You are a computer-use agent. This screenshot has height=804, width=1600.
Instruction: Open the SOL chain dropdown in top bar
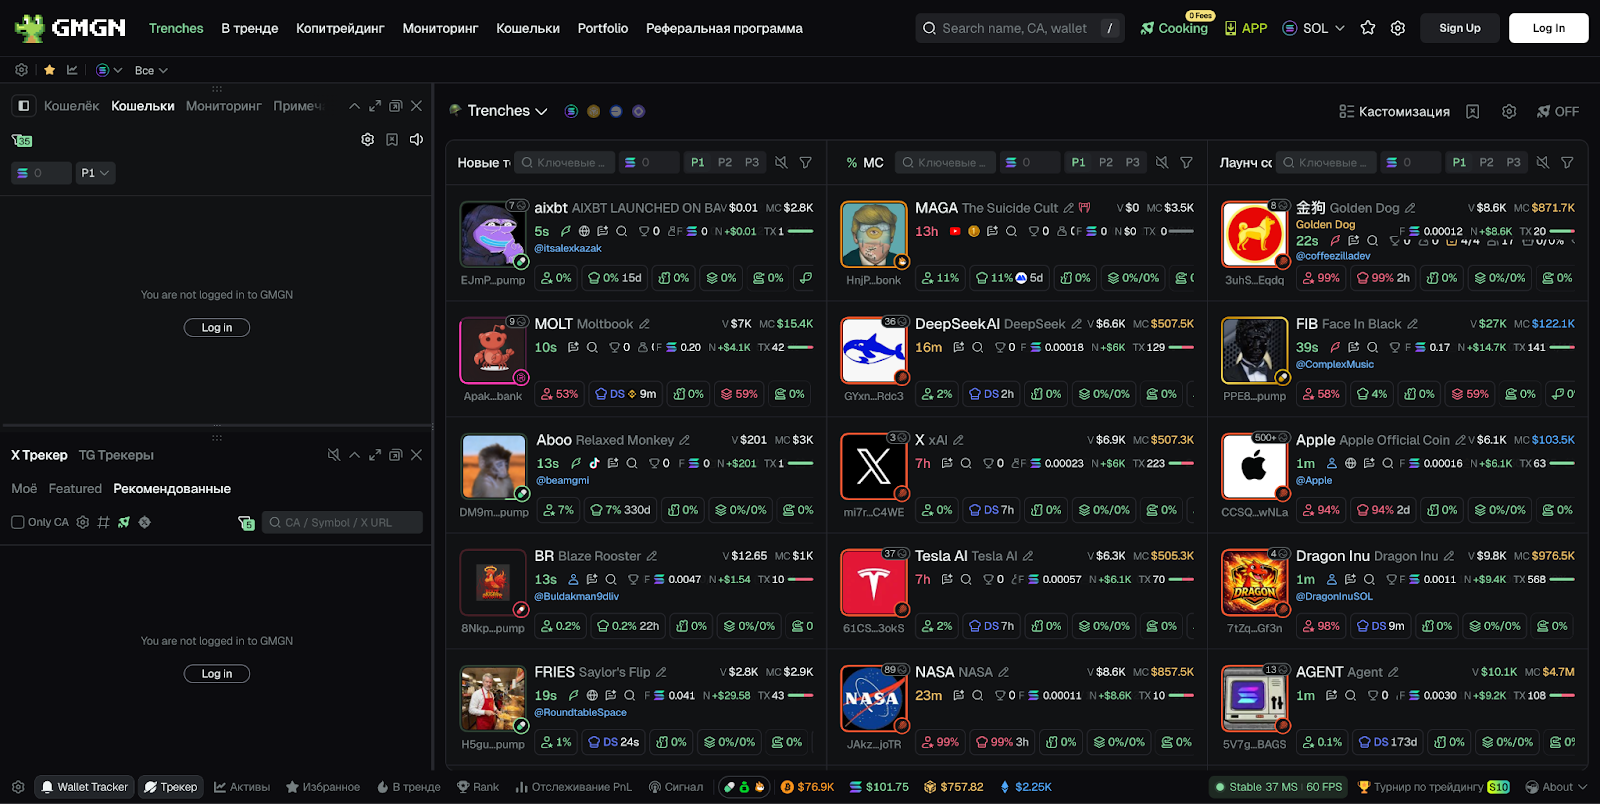coord(1314,28)
